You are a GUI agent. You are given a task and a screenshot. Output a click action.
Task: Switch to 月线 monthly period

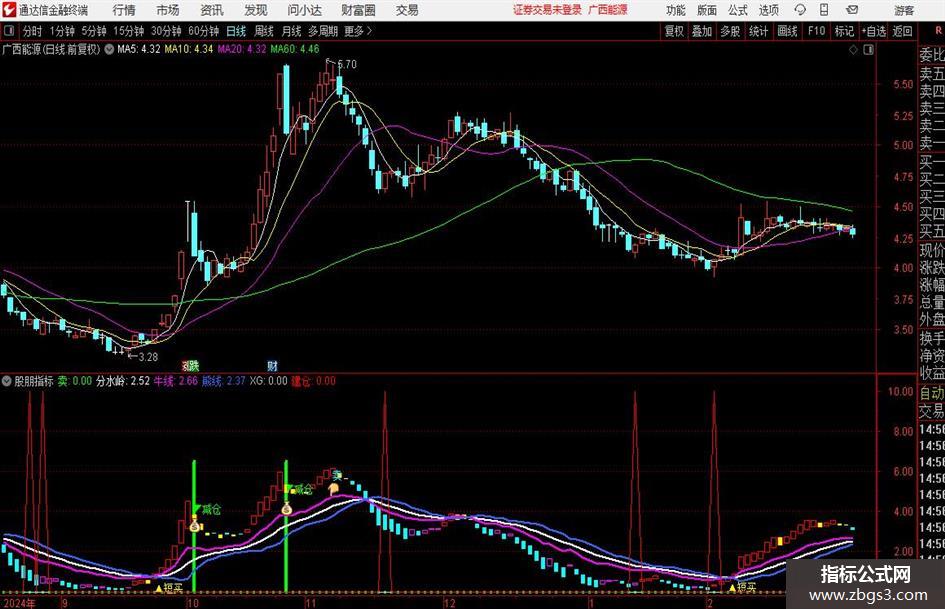[291, 31]
